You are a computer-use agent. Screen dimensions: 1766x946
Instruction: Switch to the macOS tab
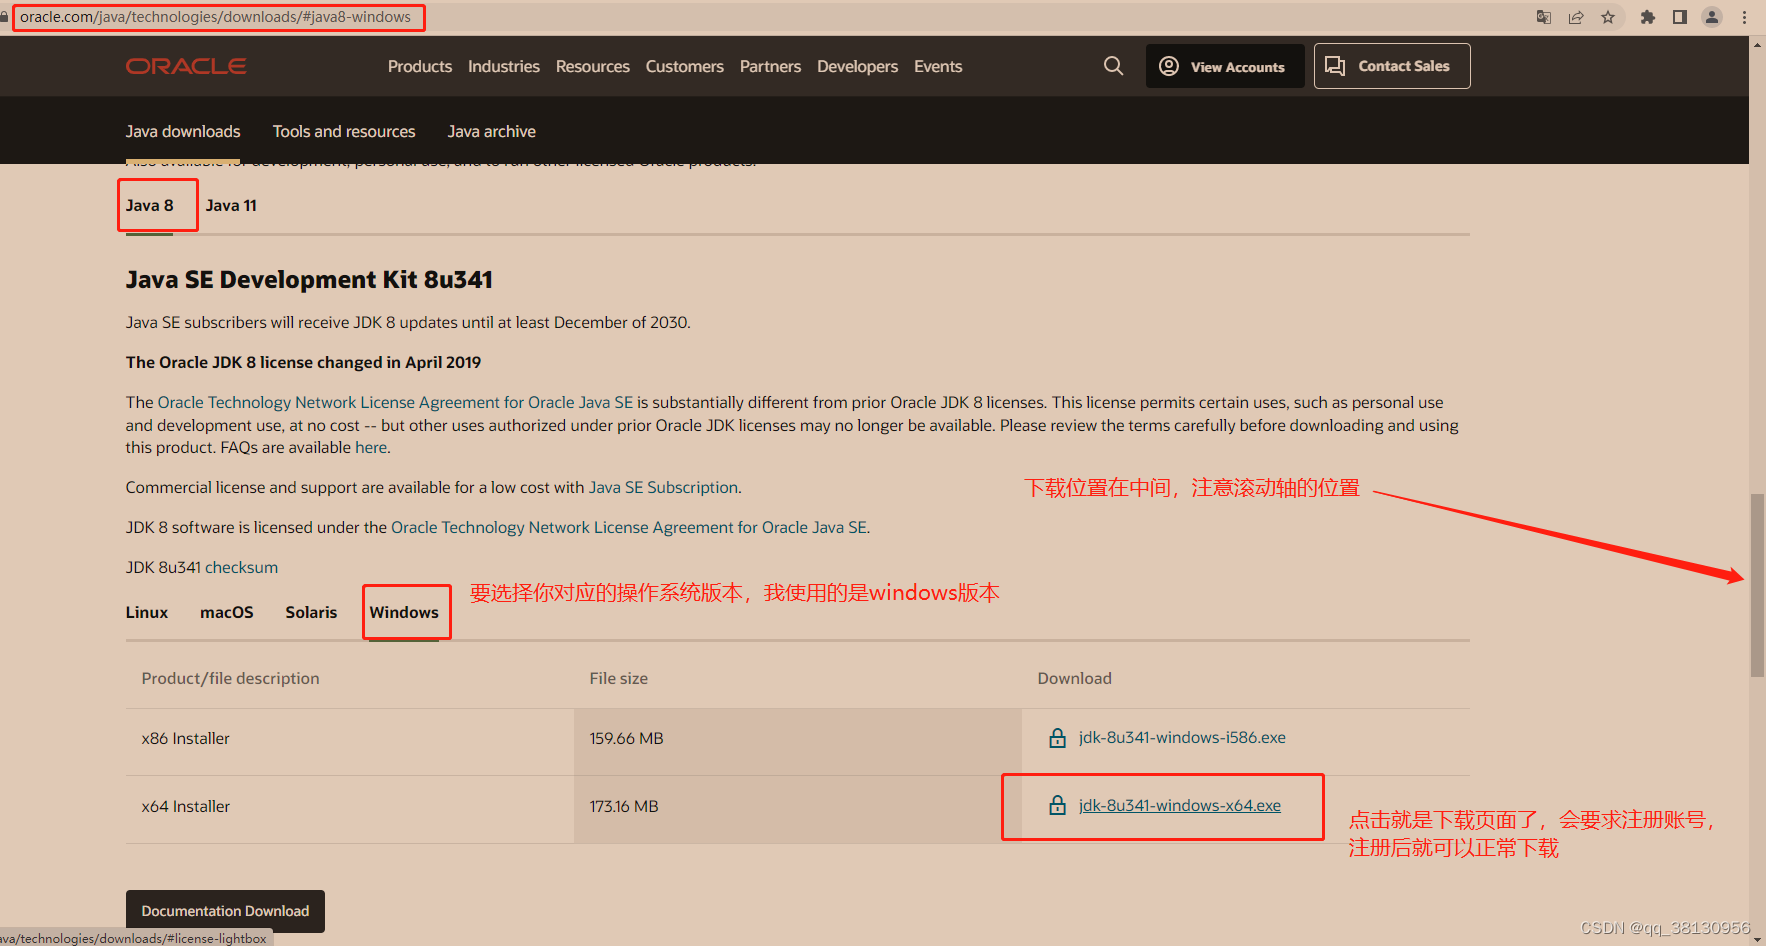(x=227, y=612)
